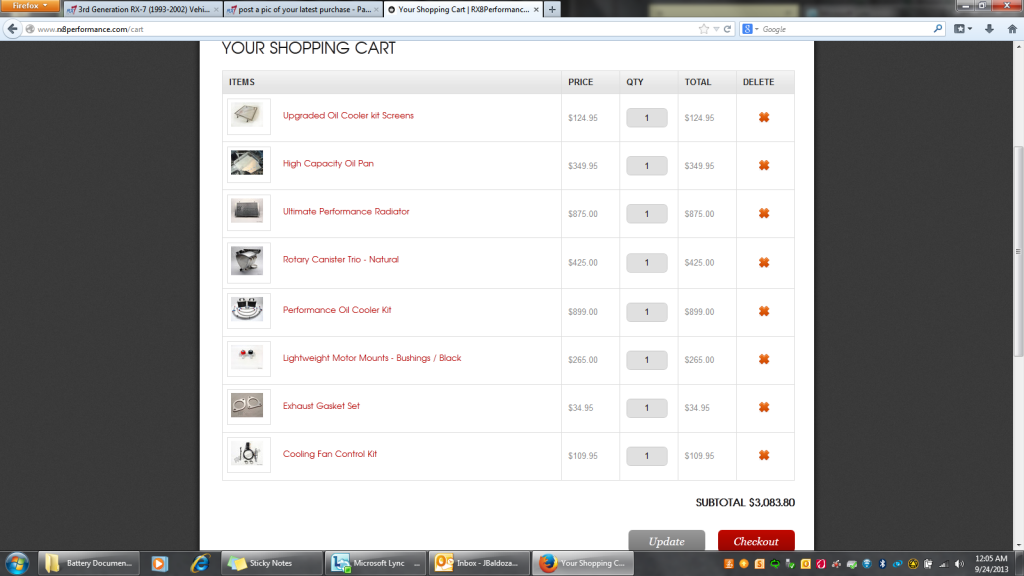1024x576 pixels.
Task: Open Rotary Canister Trio - Natural link
Action: 340,259
